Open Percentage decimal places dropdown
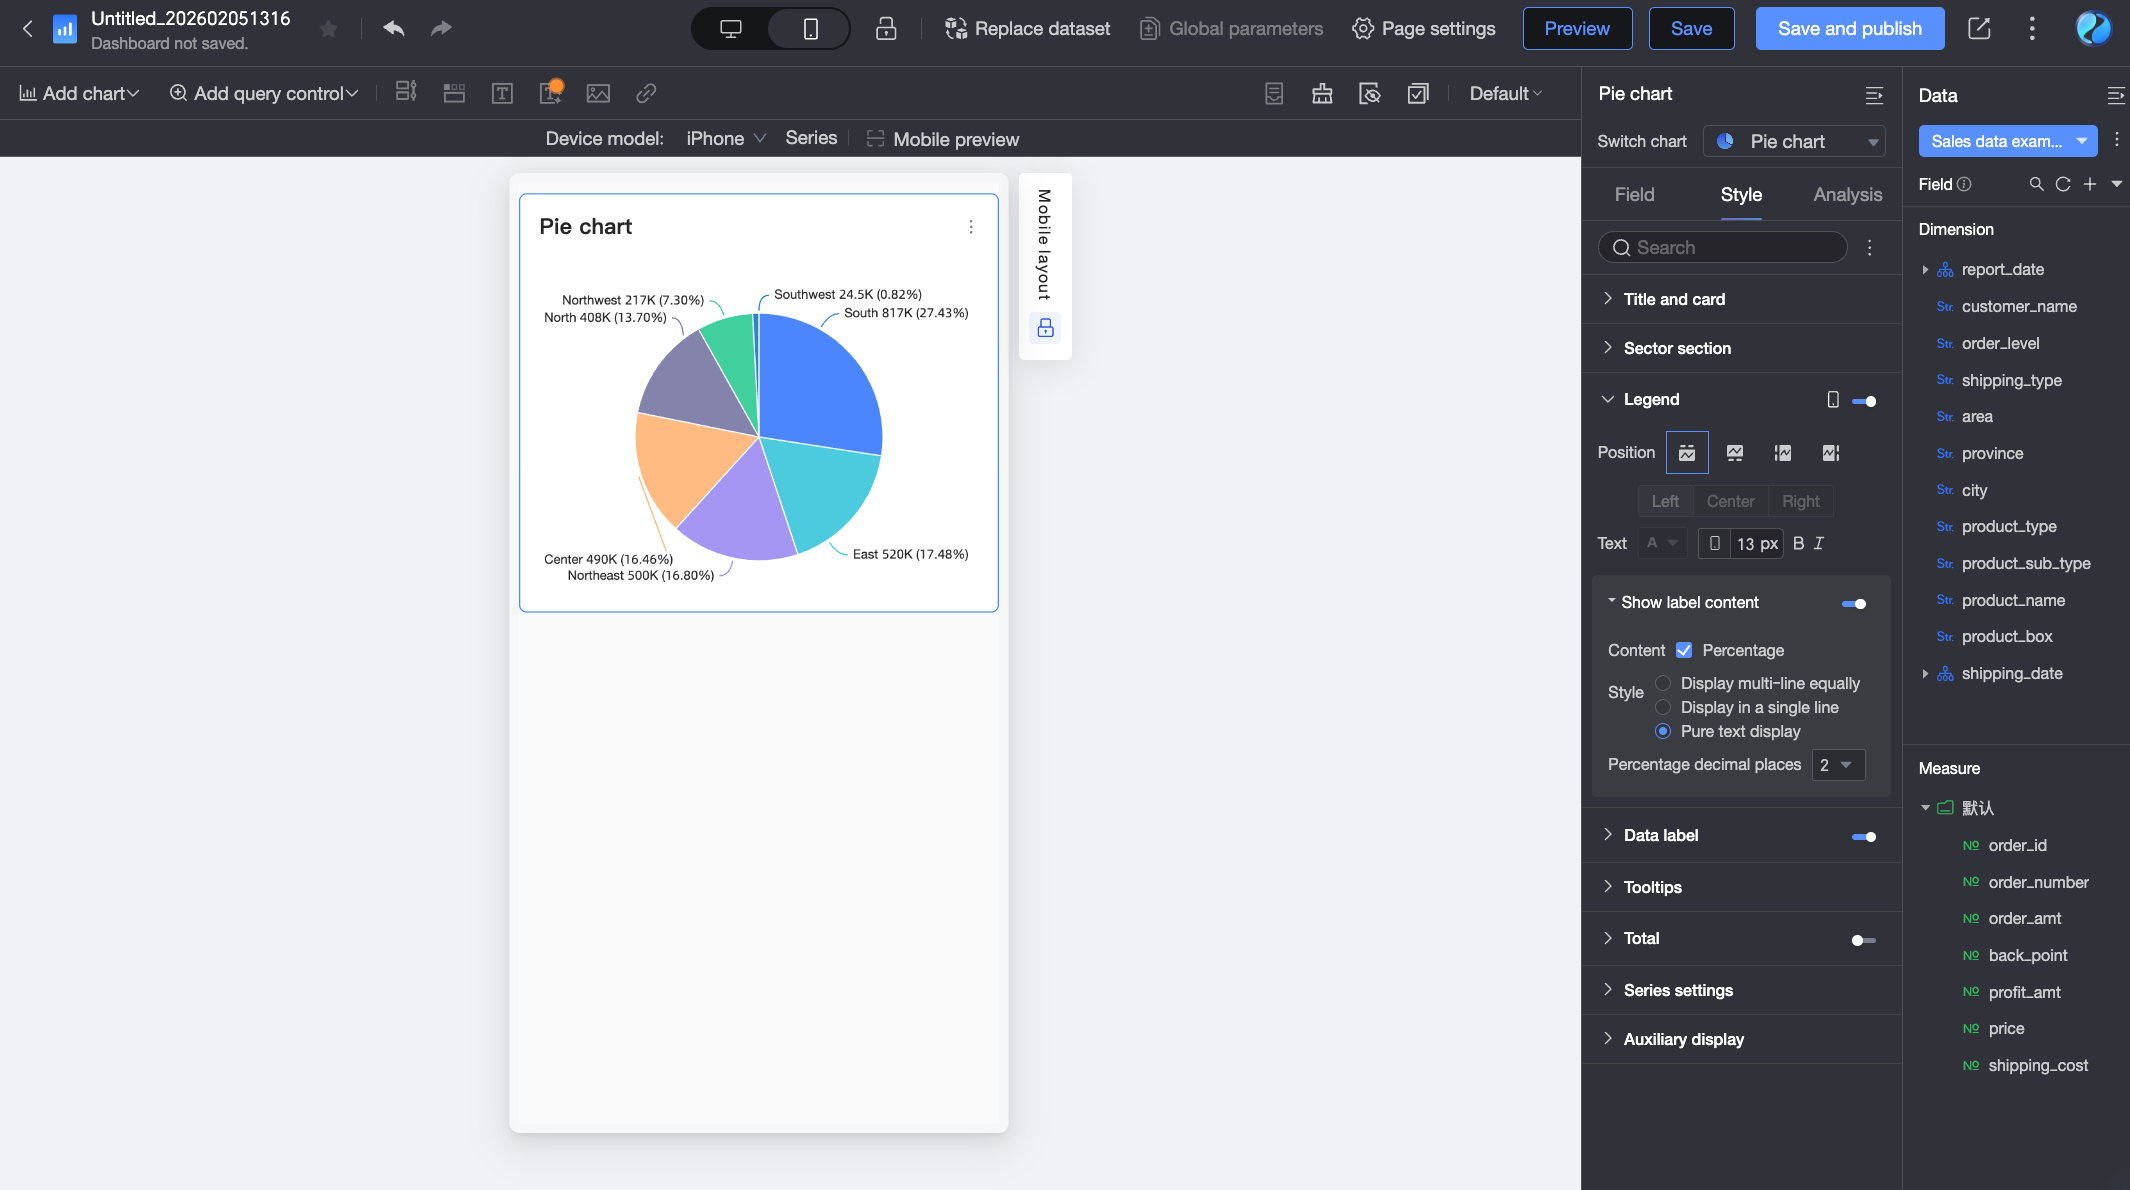The width and height of the screenshot is (2130, 1190). pyautogui.click(x=1838, y=765)
